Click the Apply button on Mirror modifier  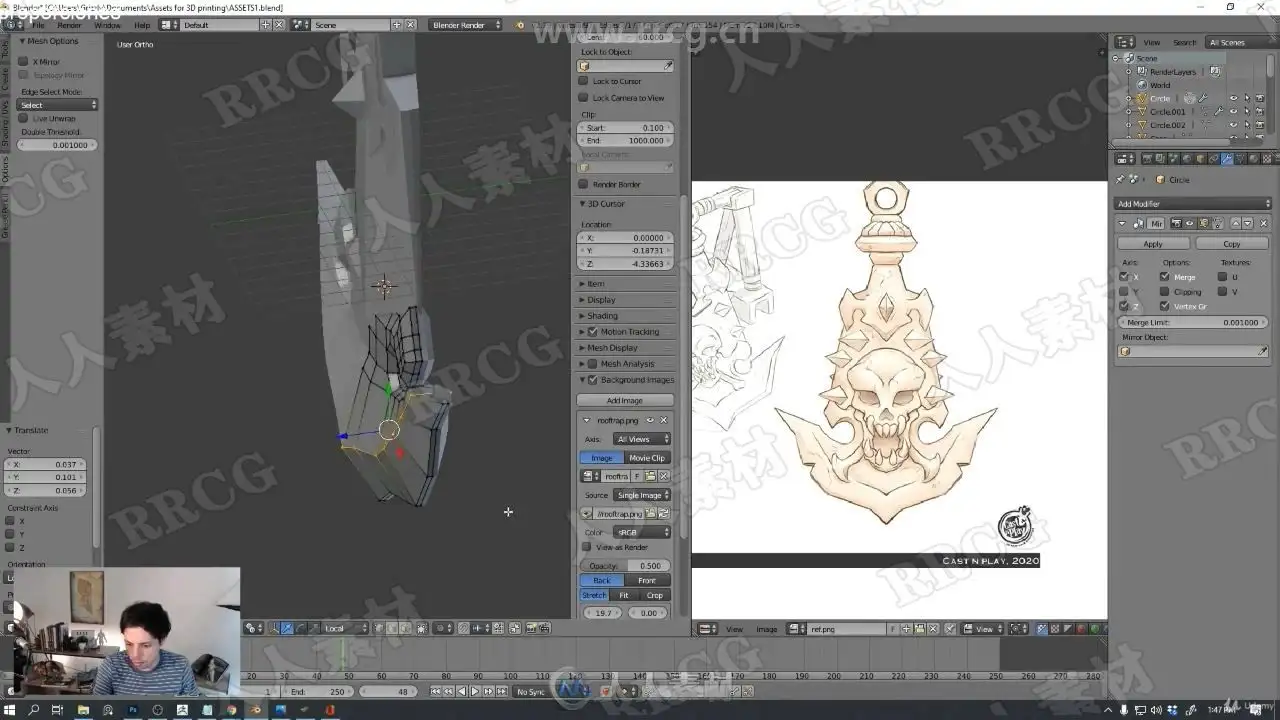(1153, 244)
